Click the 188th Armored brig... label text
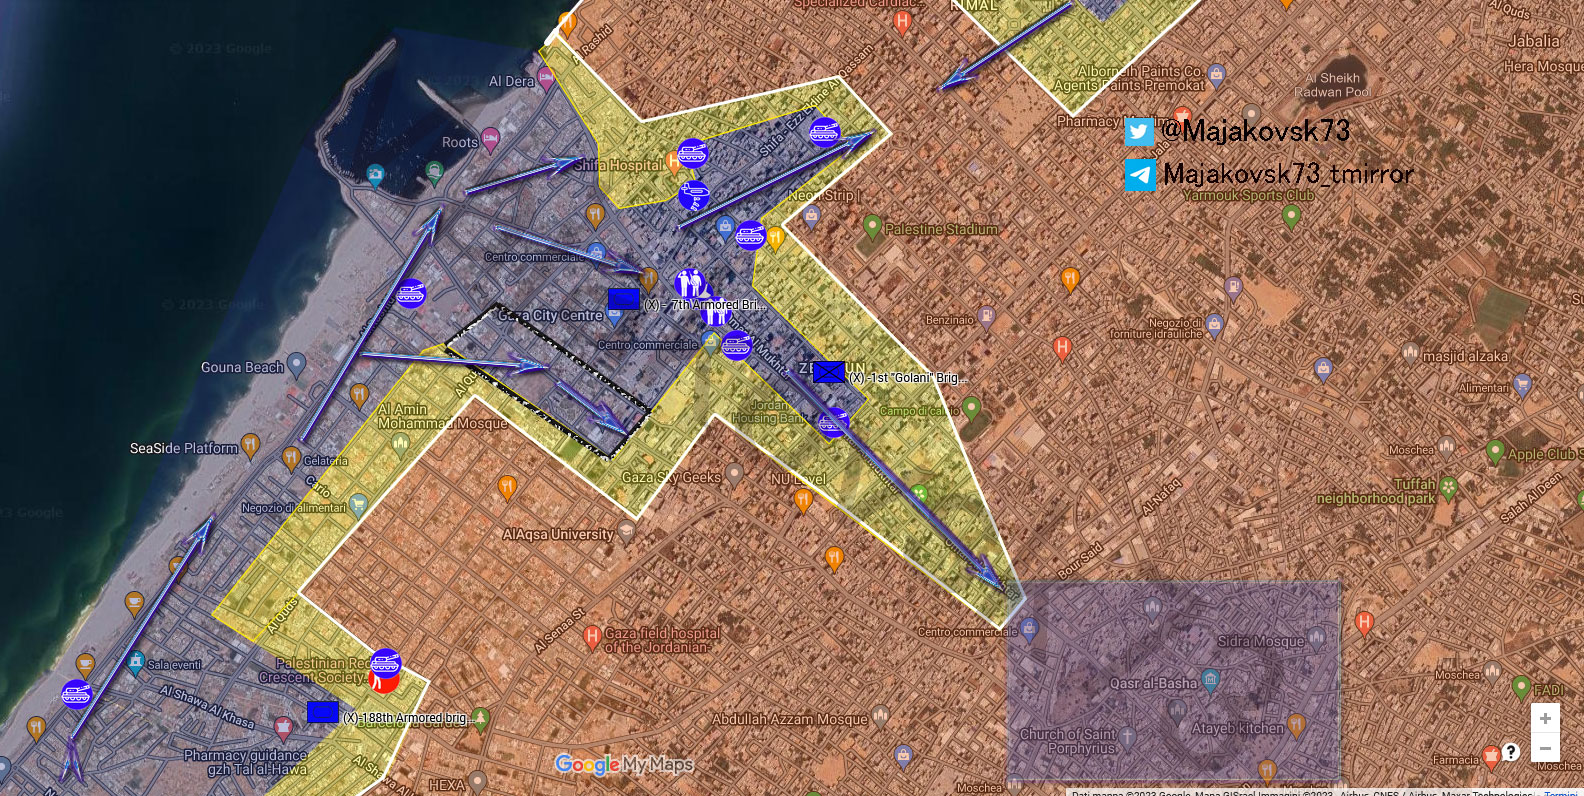This screenshot has width=1584, height=796. [408, 718]
